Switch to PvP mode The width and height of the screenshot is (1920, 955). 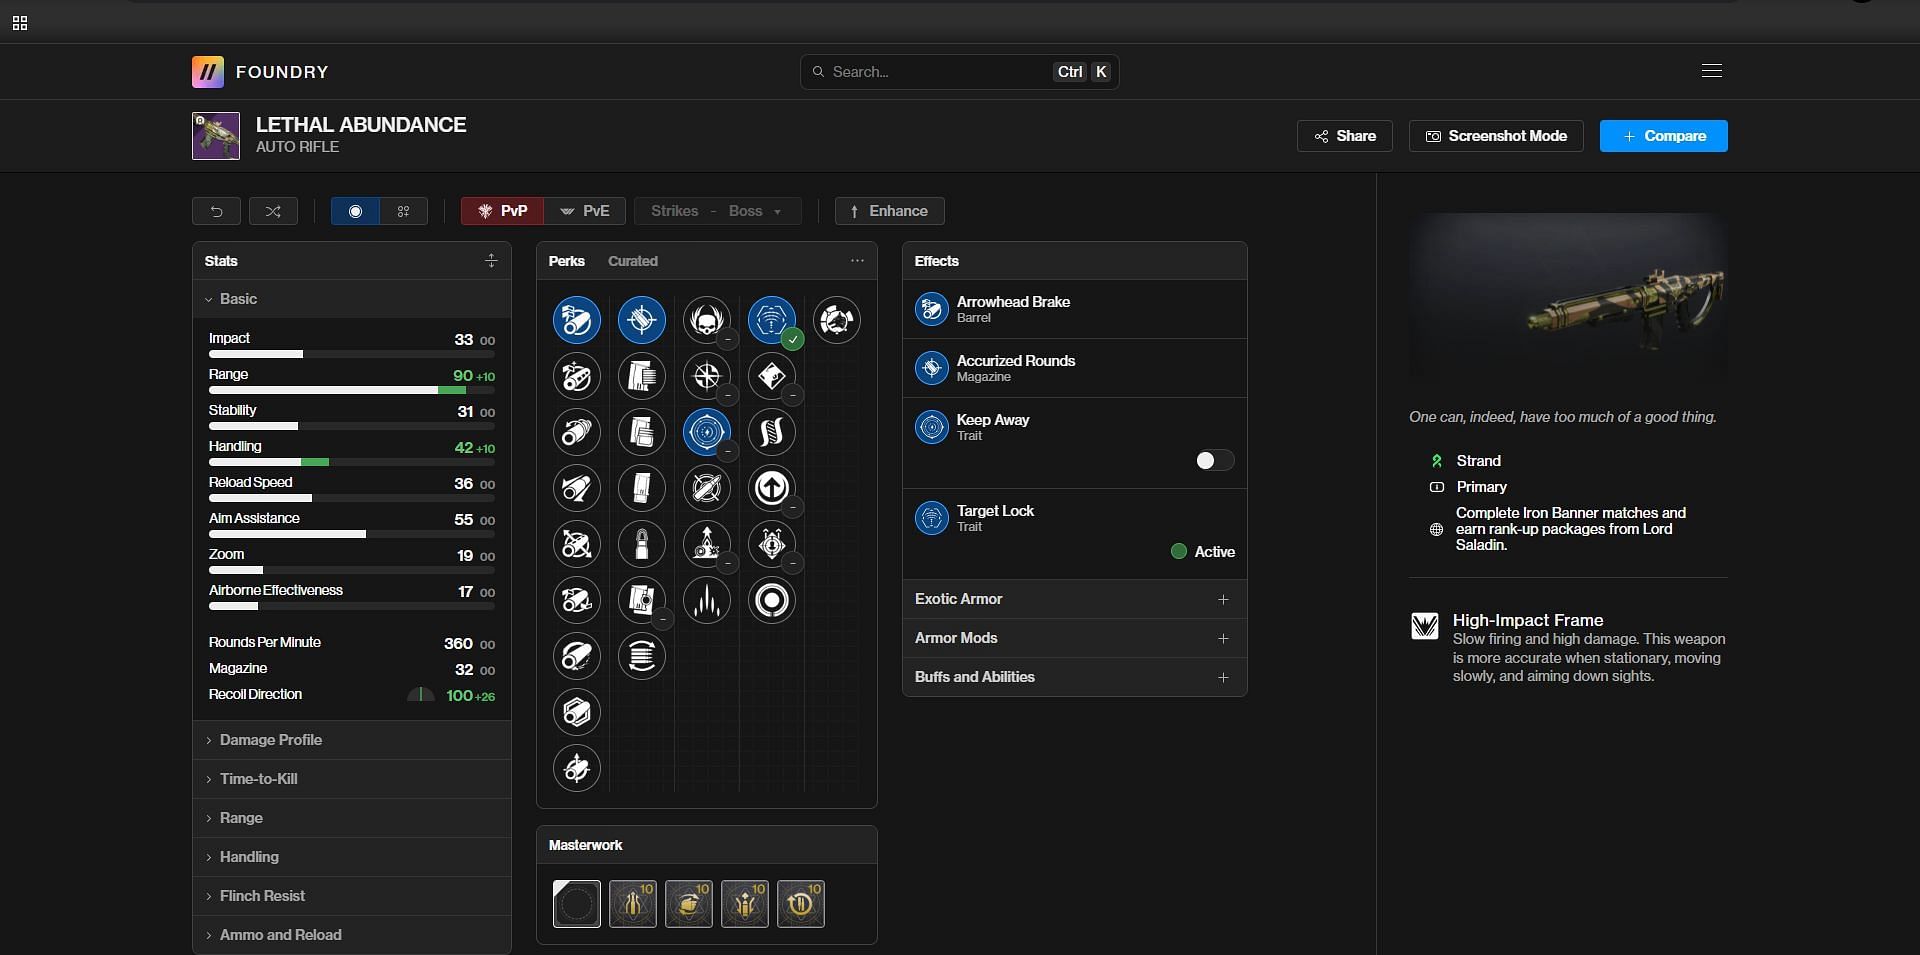click(502, 211)
